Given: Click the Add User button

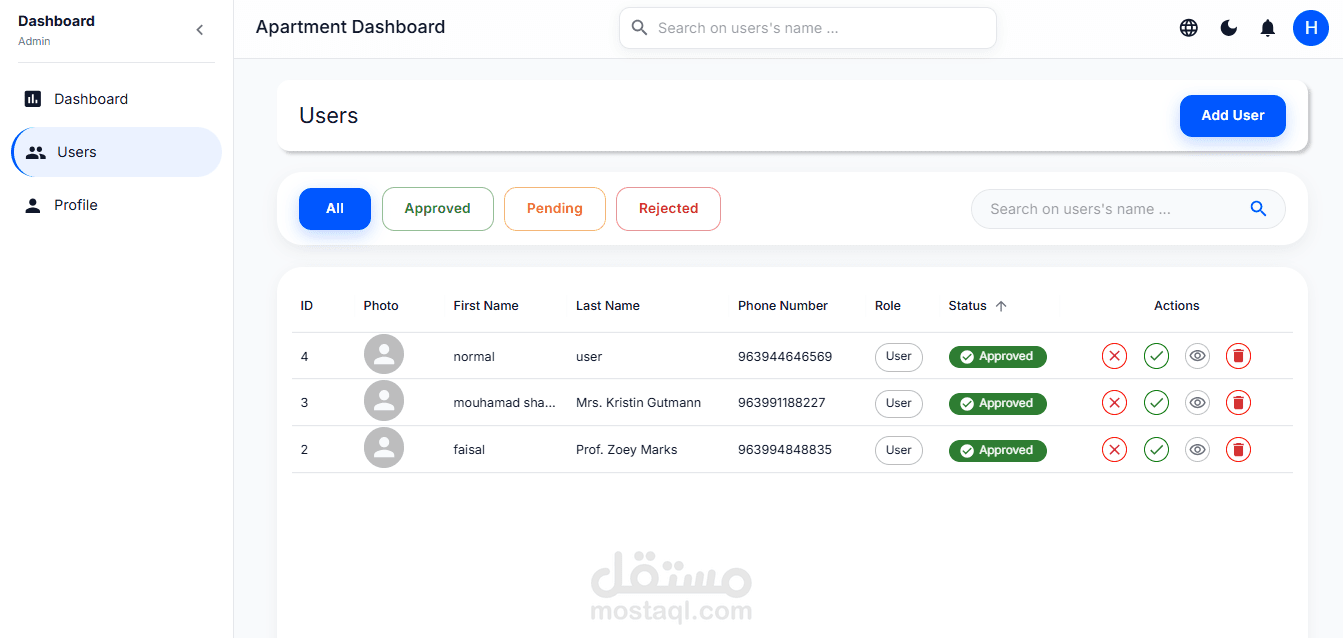Looking at the screenshot, I should pyautogui.click(x=1233, y=116).
